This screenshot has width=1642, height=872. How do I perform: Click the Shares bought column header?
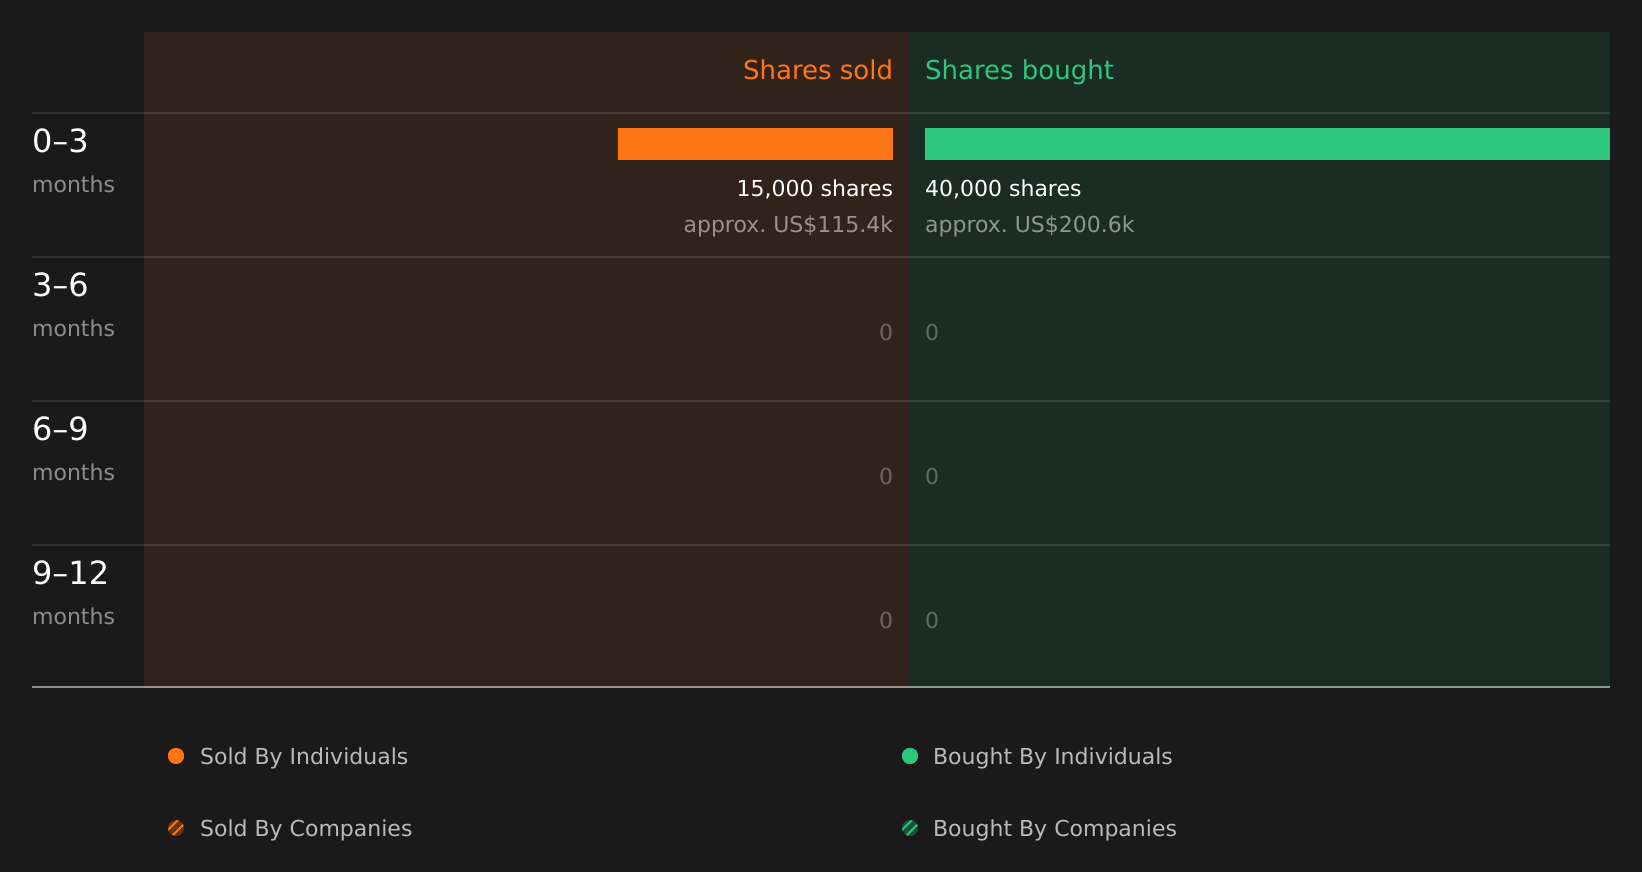click(1019, 70)
